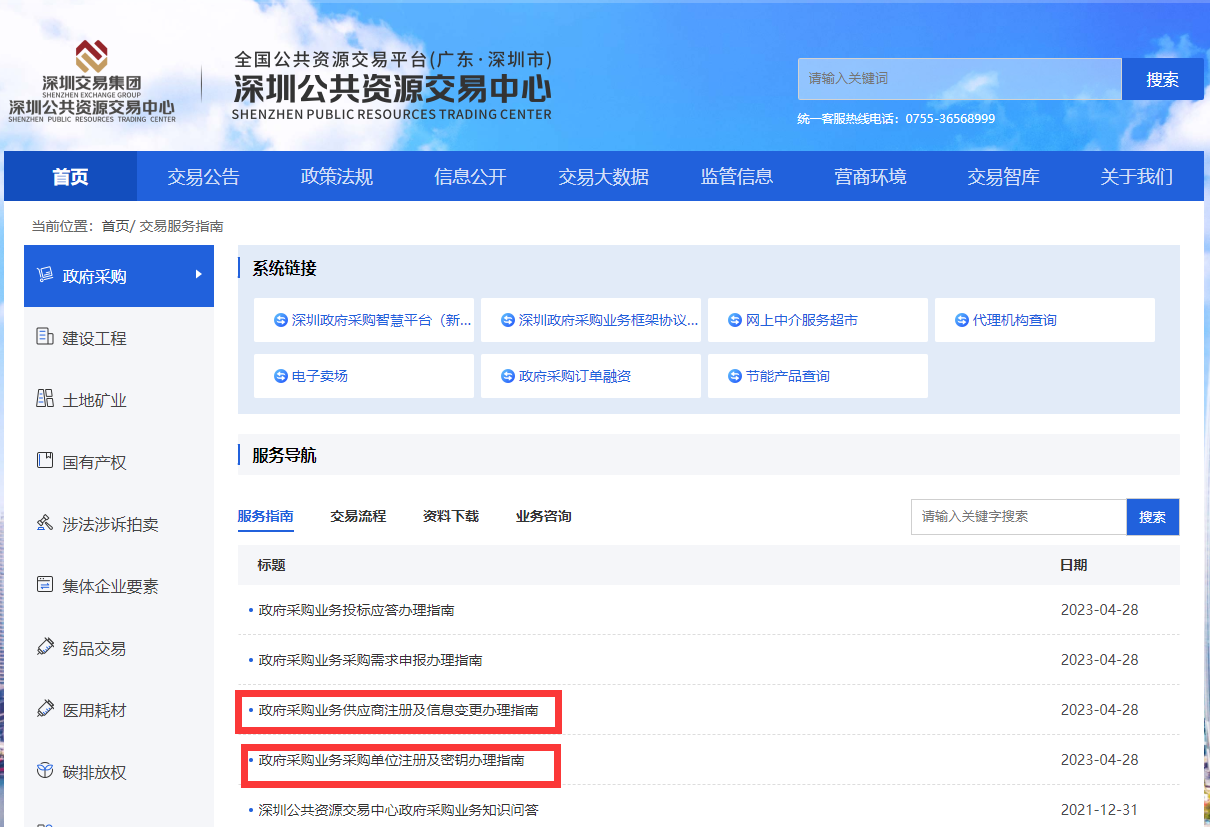
Task: Open the 交易公告 navigation menu
Action: click(x=203, y=177)
